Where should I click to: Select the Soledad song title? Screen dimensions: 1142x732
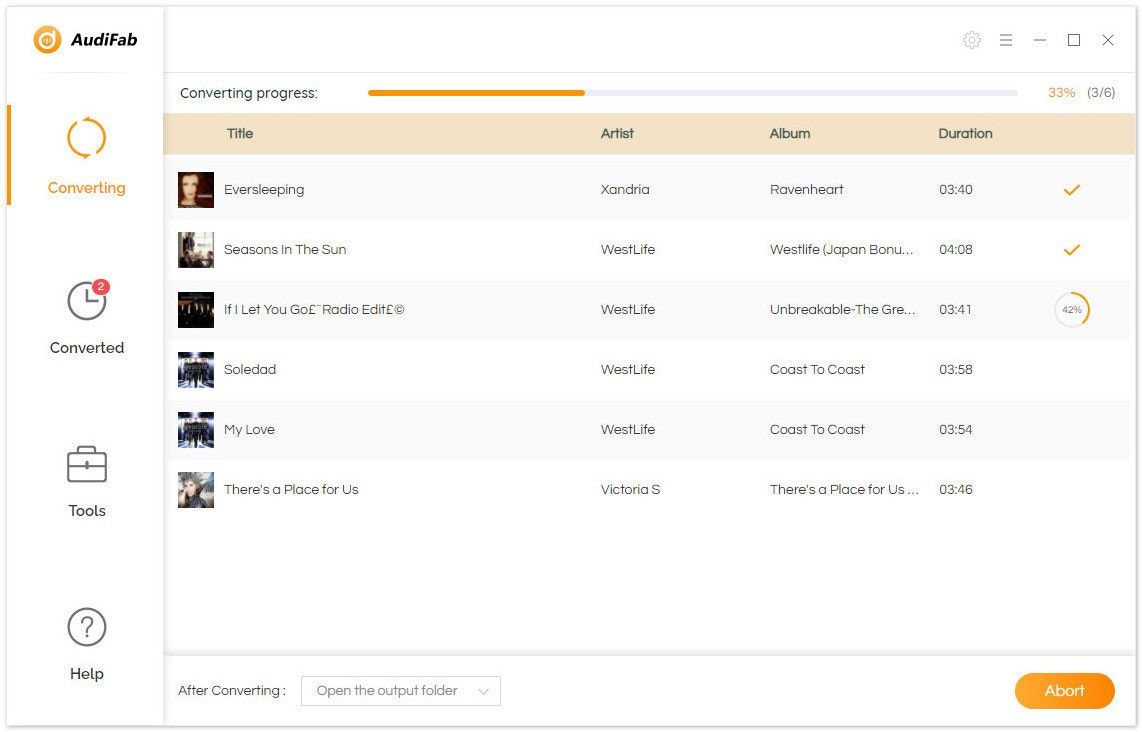pyautogui.click(x=250, y=369)
